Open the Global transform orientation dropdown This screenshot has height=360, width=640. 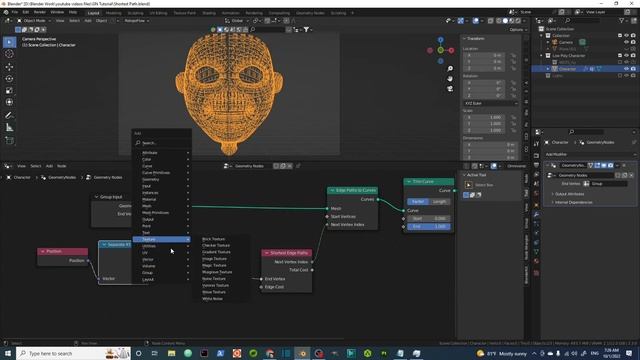tap(237, 20)
